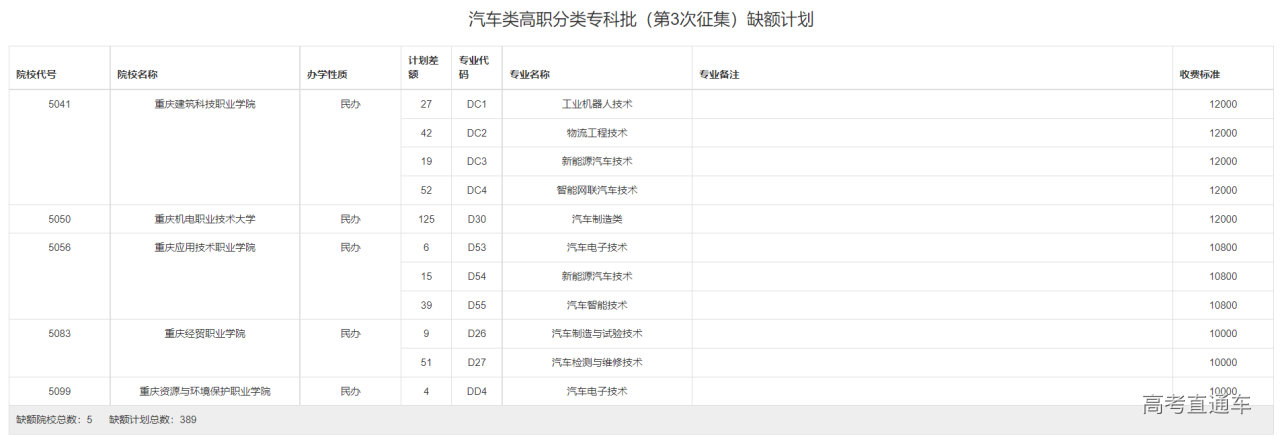
Task: Click major code DC4 cell
Action: 476,190
